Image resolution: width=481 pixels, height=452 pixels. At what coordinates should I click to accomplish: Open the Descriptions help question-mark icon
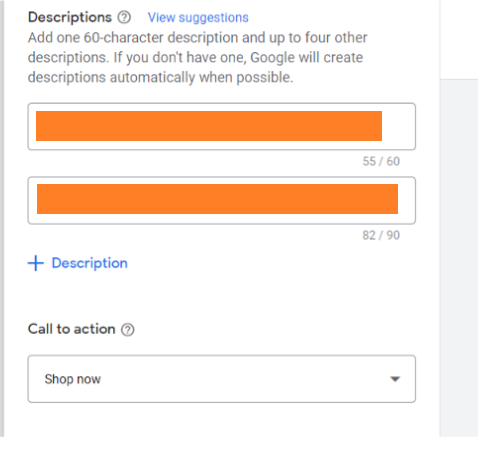click(x=124, y=17)
